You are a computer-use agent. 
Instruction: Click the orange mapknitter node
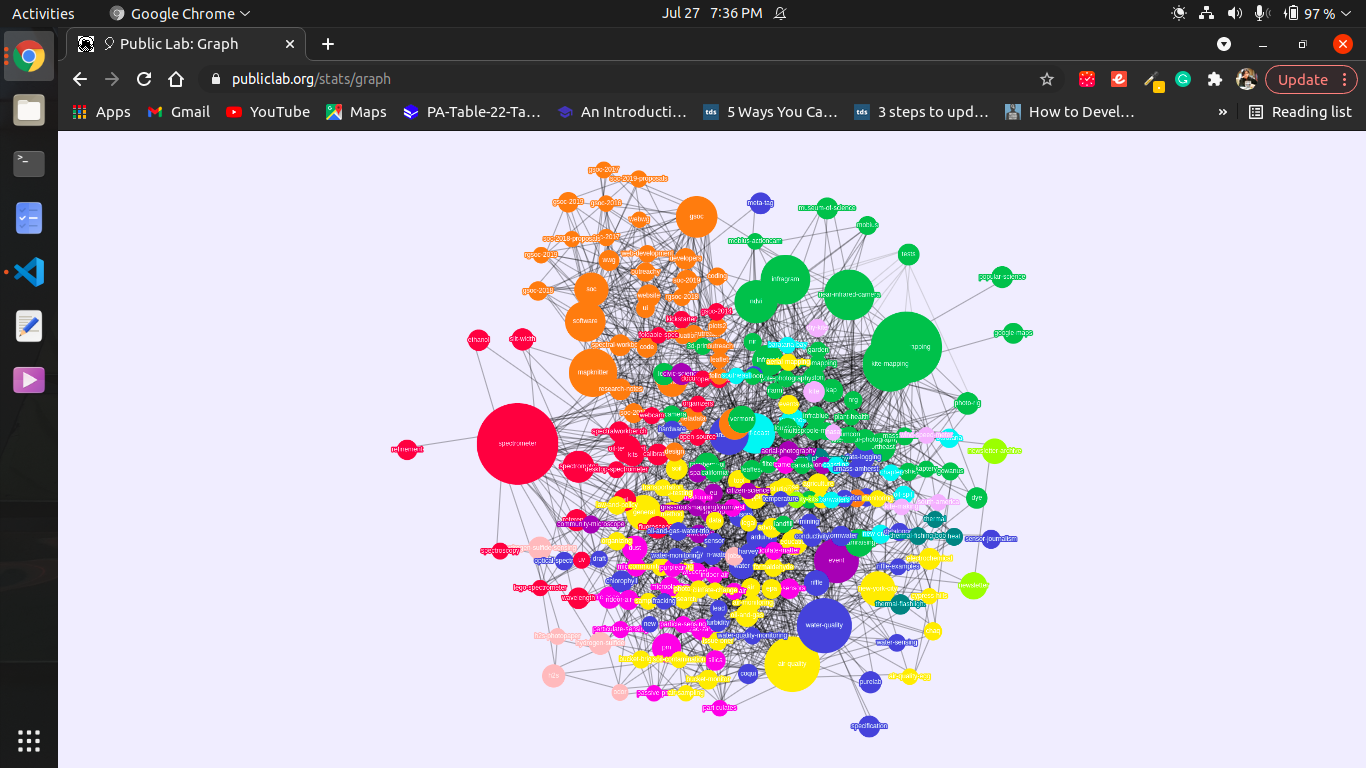coord(593,372)
